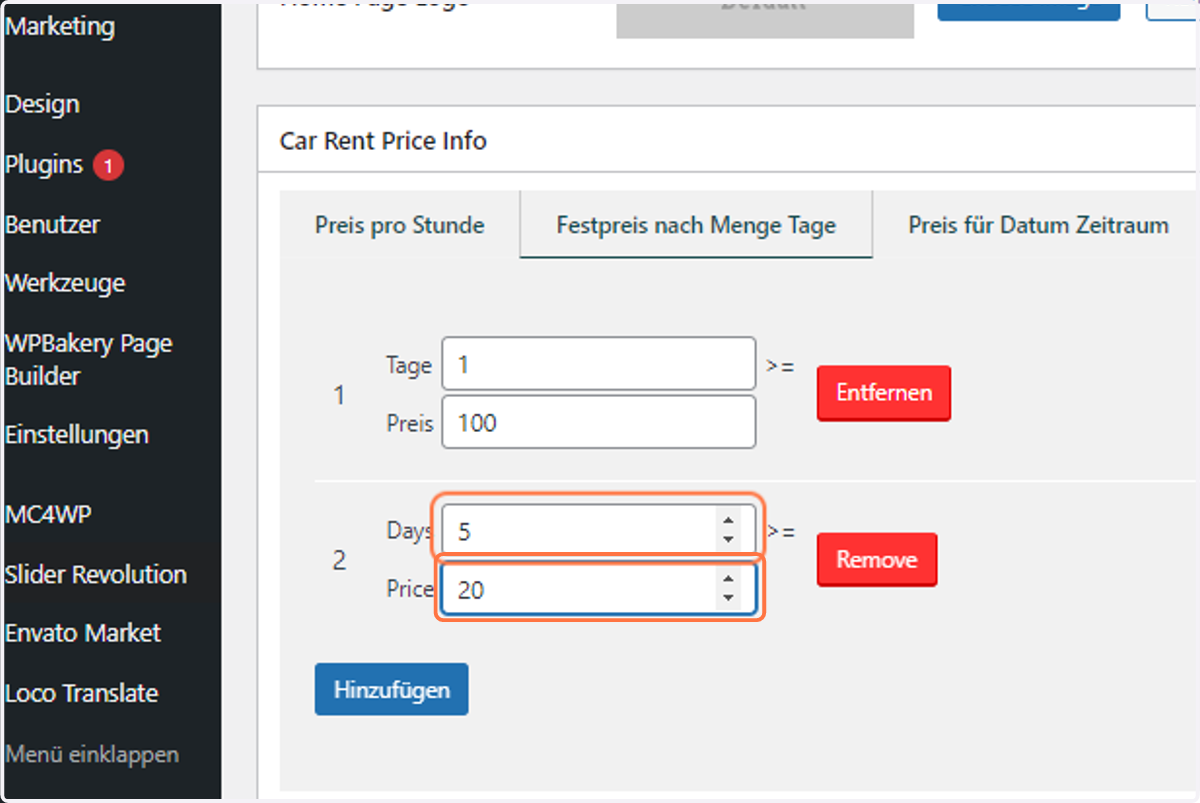Click the Tage field with value 1
1200x803 pixels.
pos(598,364)
